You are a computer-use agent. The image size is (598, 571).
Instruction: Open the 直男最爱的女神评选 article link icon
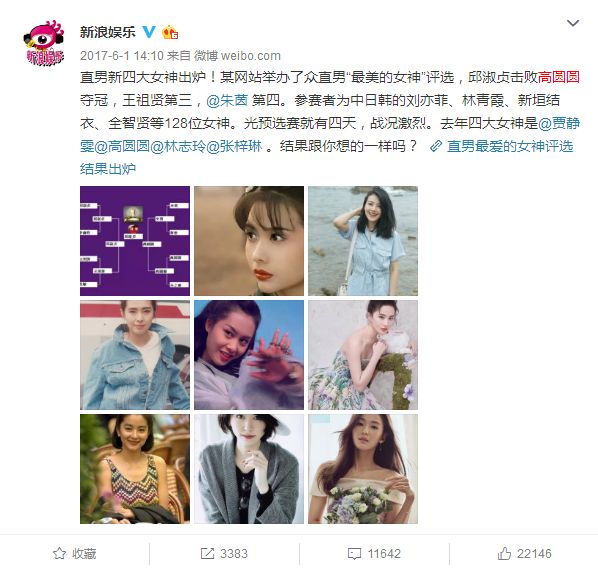point(436,146)
